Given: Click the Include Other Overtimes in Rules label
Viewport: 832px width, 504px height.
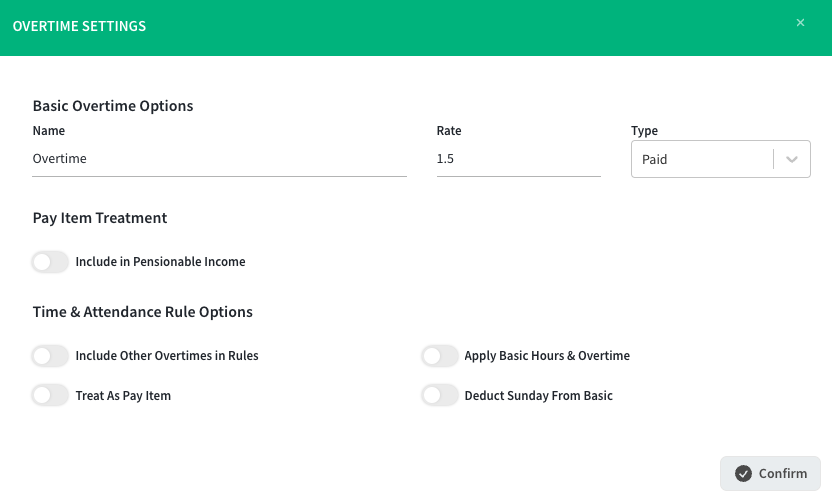Looking at the screenshot, I should pos(167,355).
